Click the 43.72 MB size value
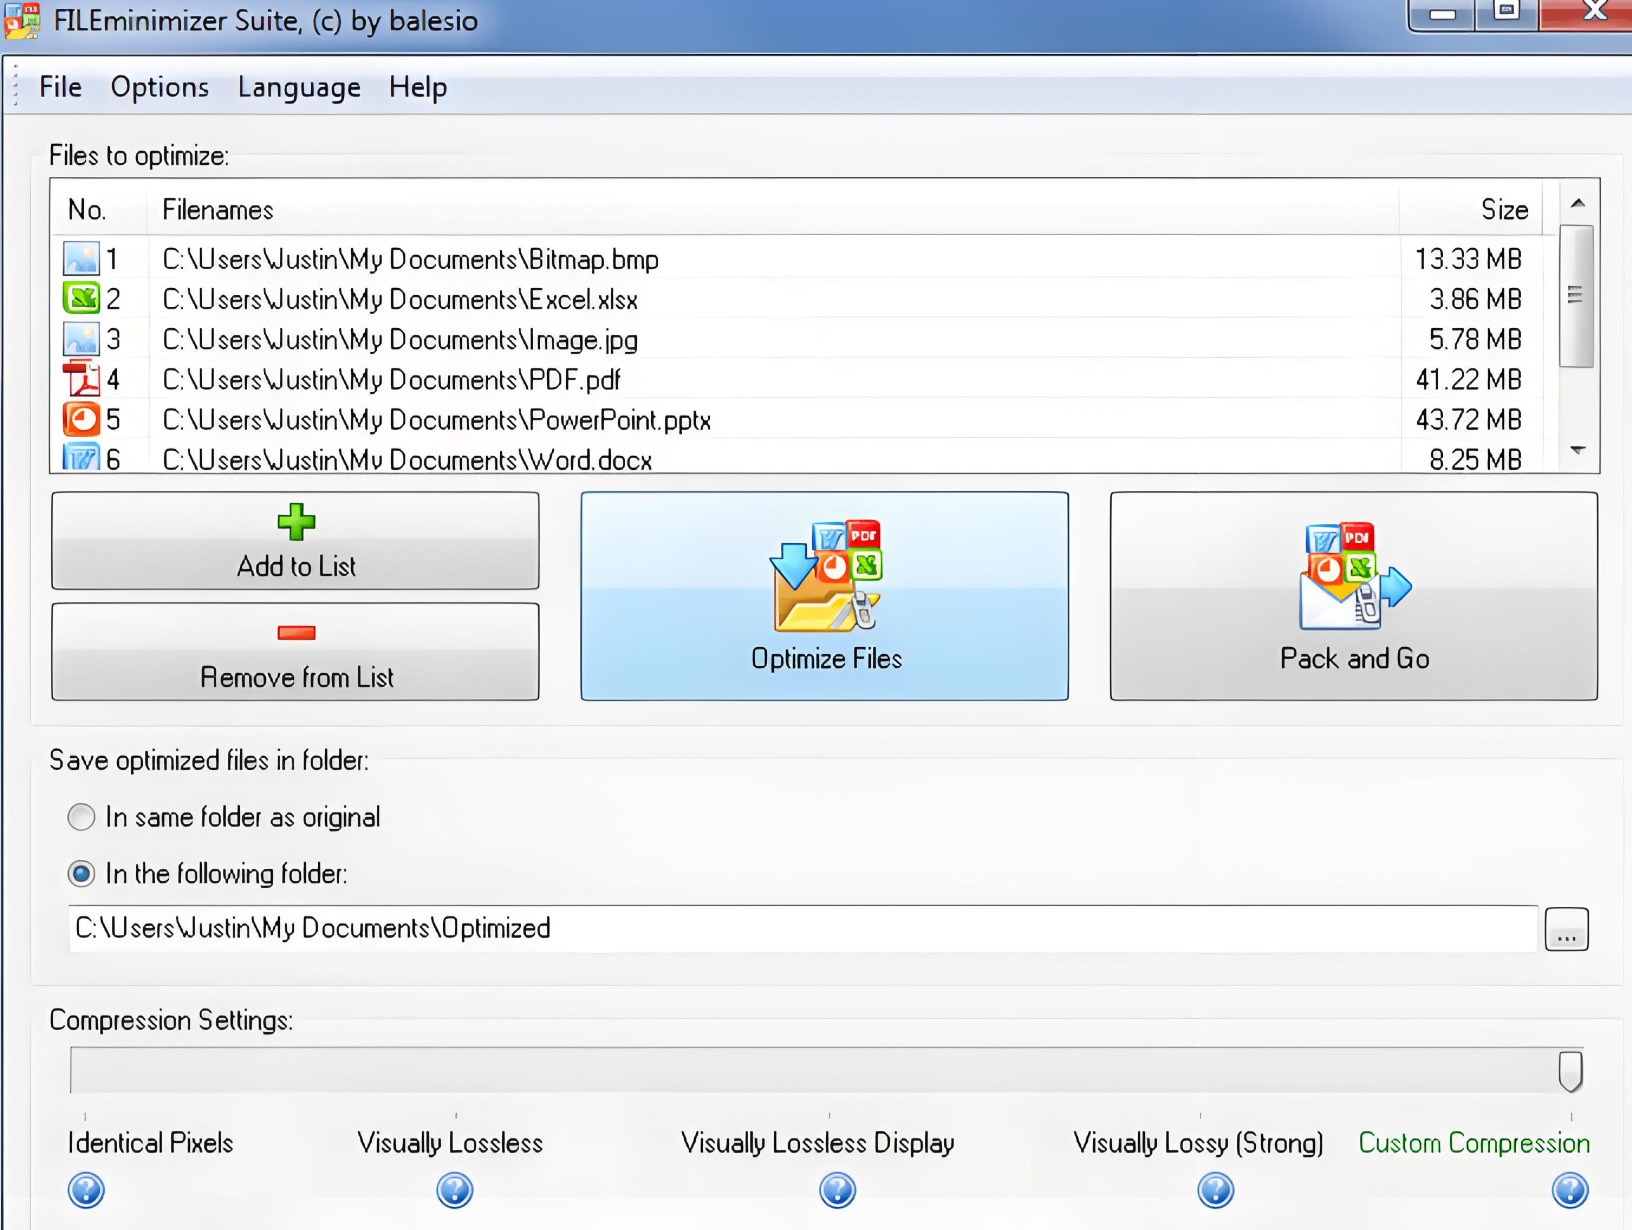Screen dimensions: 1632x1230 coord(1468,419)
